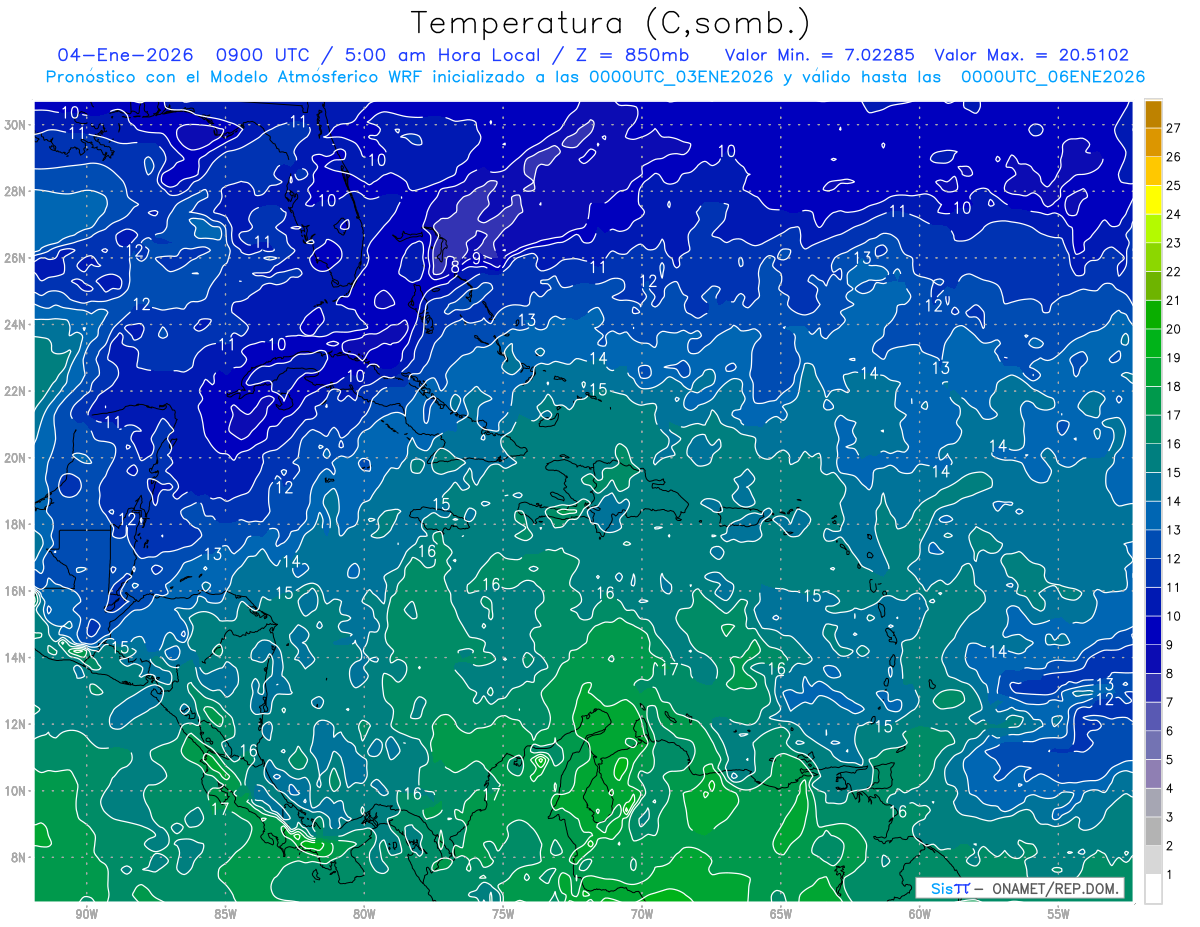The height and width of the screenshot is (927, 1200).
Task: Click the map title 'Temperatura (C,somb.)'
Action: [x=611, y=23]
